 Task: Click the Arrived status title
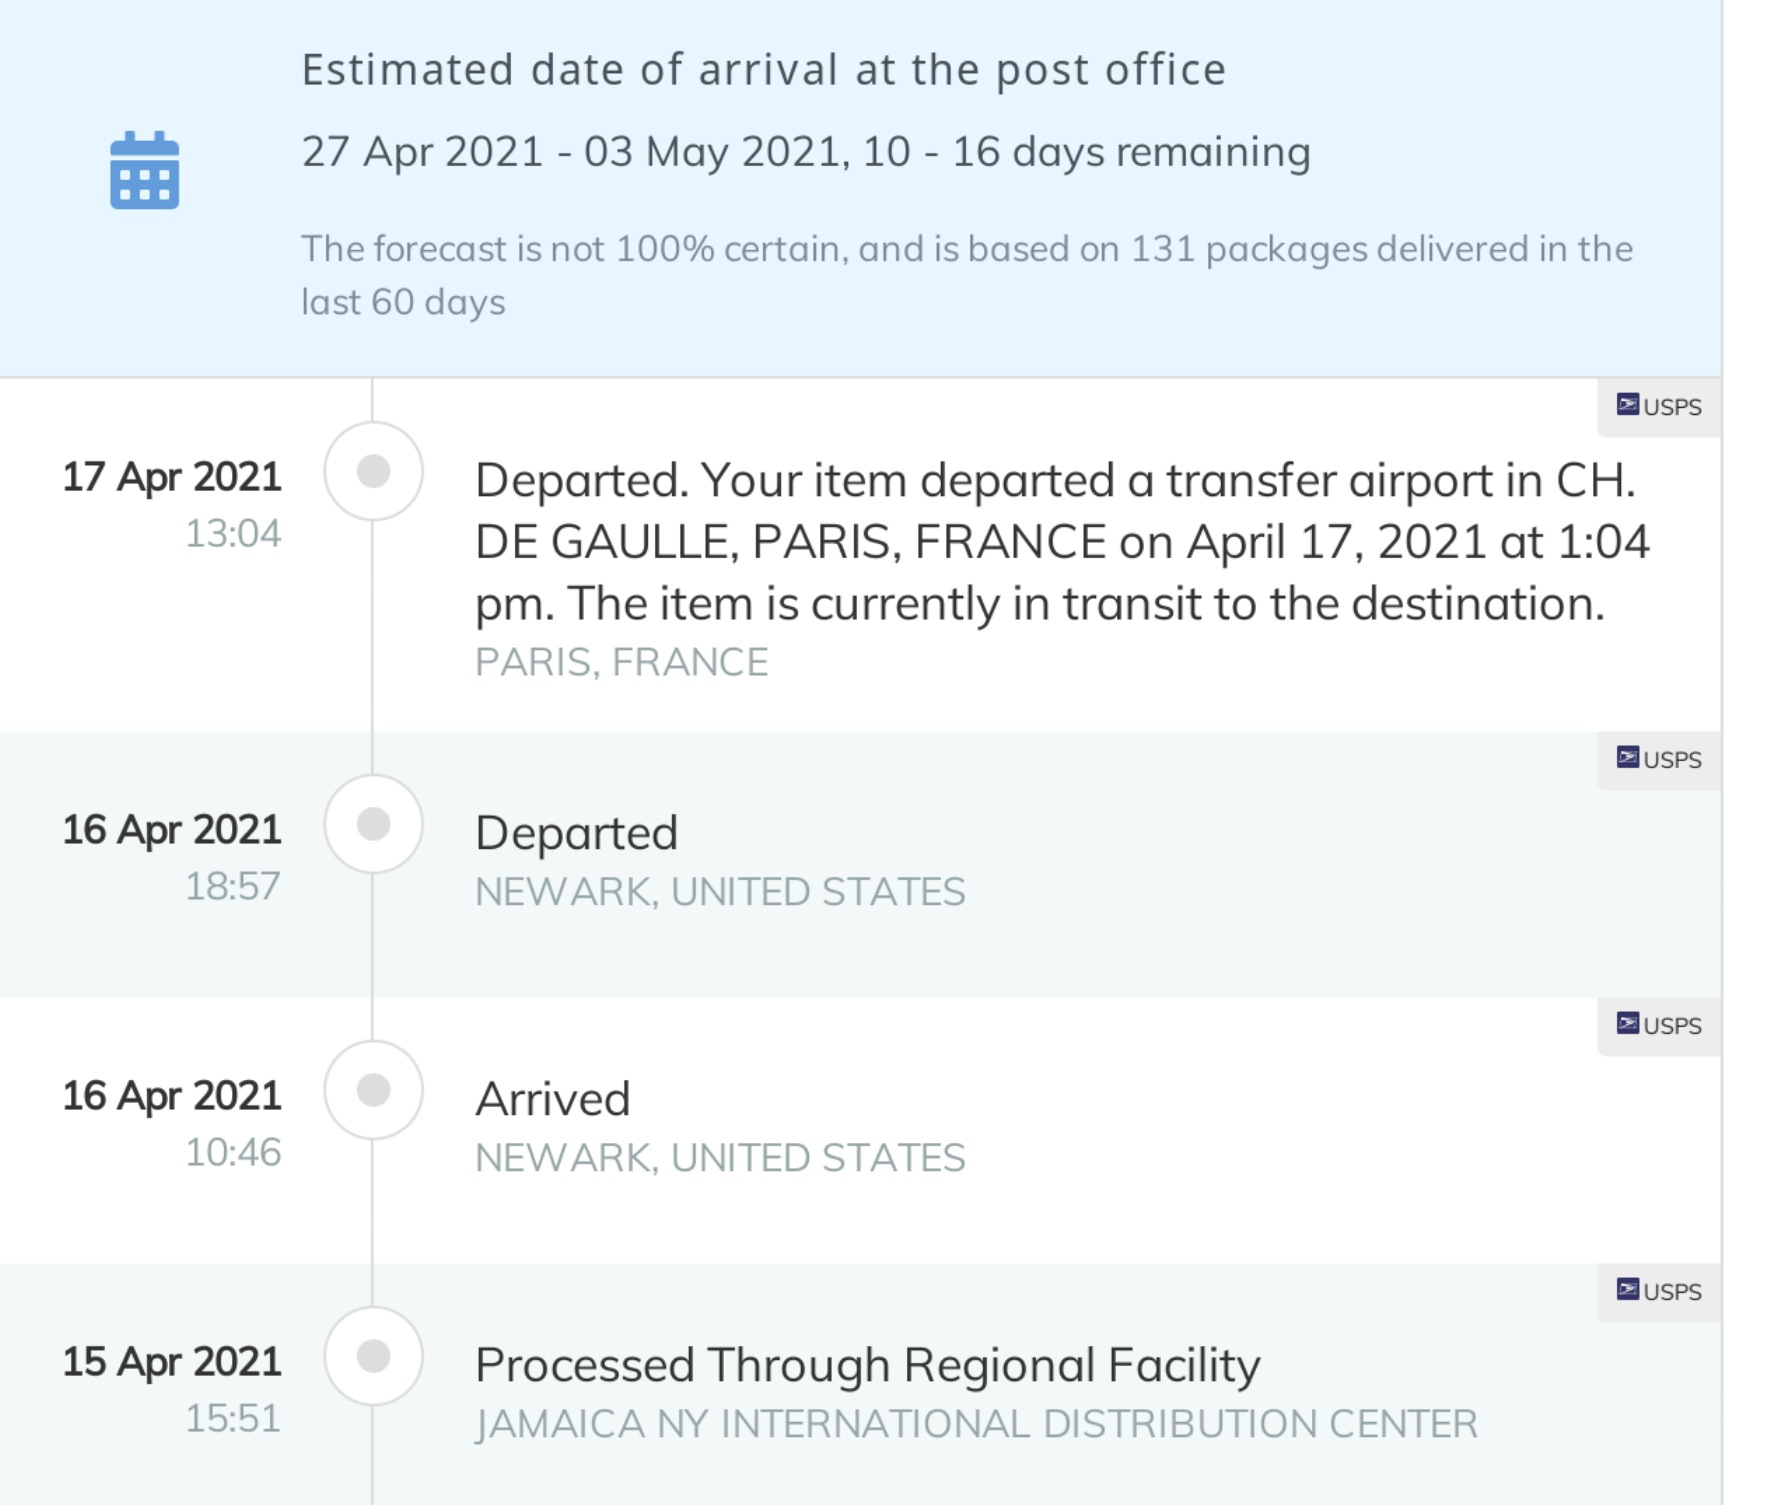tap(553, 1099)
